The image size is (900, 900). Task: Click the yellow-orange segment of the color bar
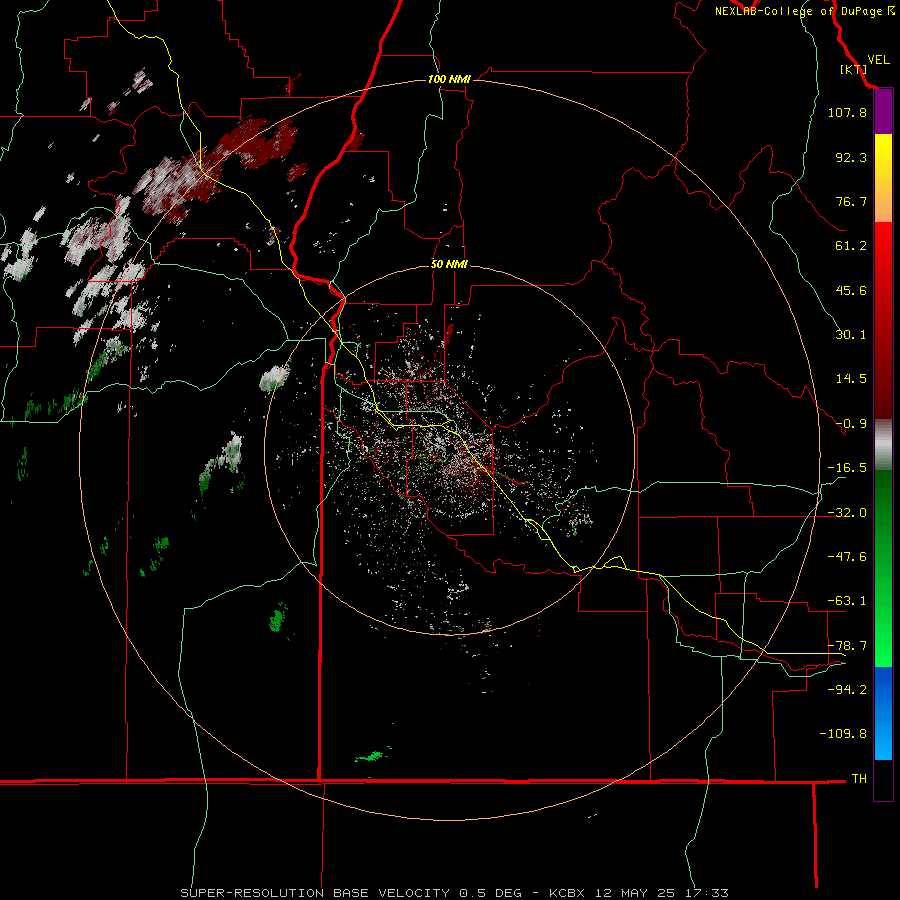click(883, 178)
